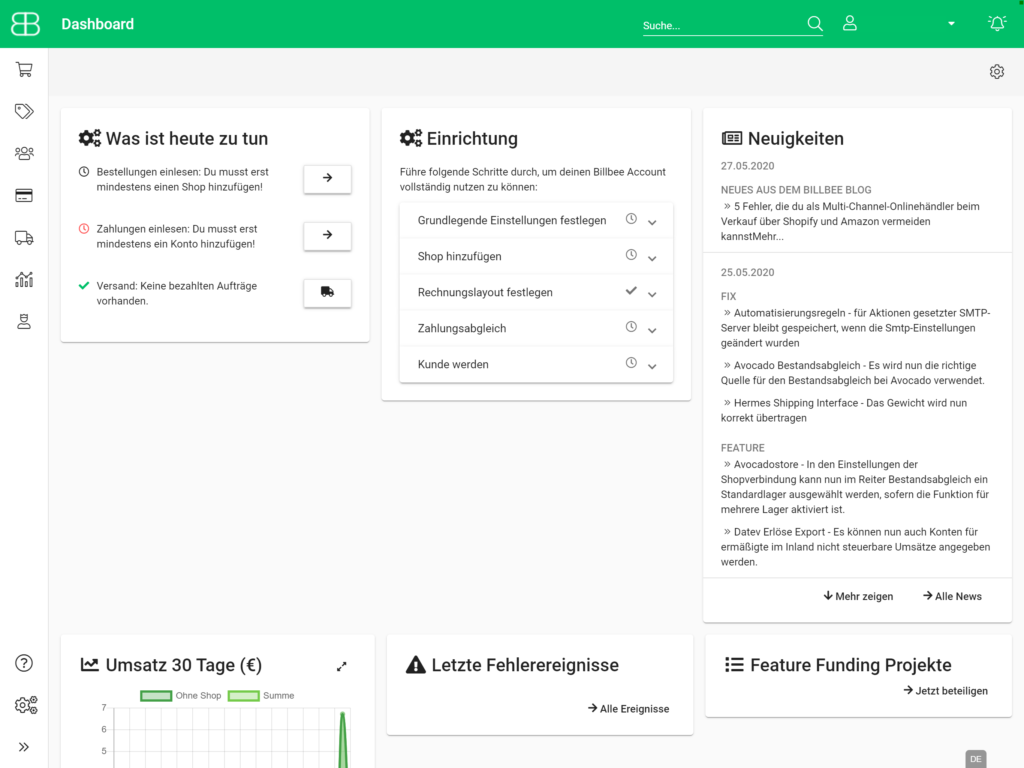Viewport: 1024px width, 768px height.
Task: Click arrow button for Bestellungen einlesen
Action: [x=327, y=178]
